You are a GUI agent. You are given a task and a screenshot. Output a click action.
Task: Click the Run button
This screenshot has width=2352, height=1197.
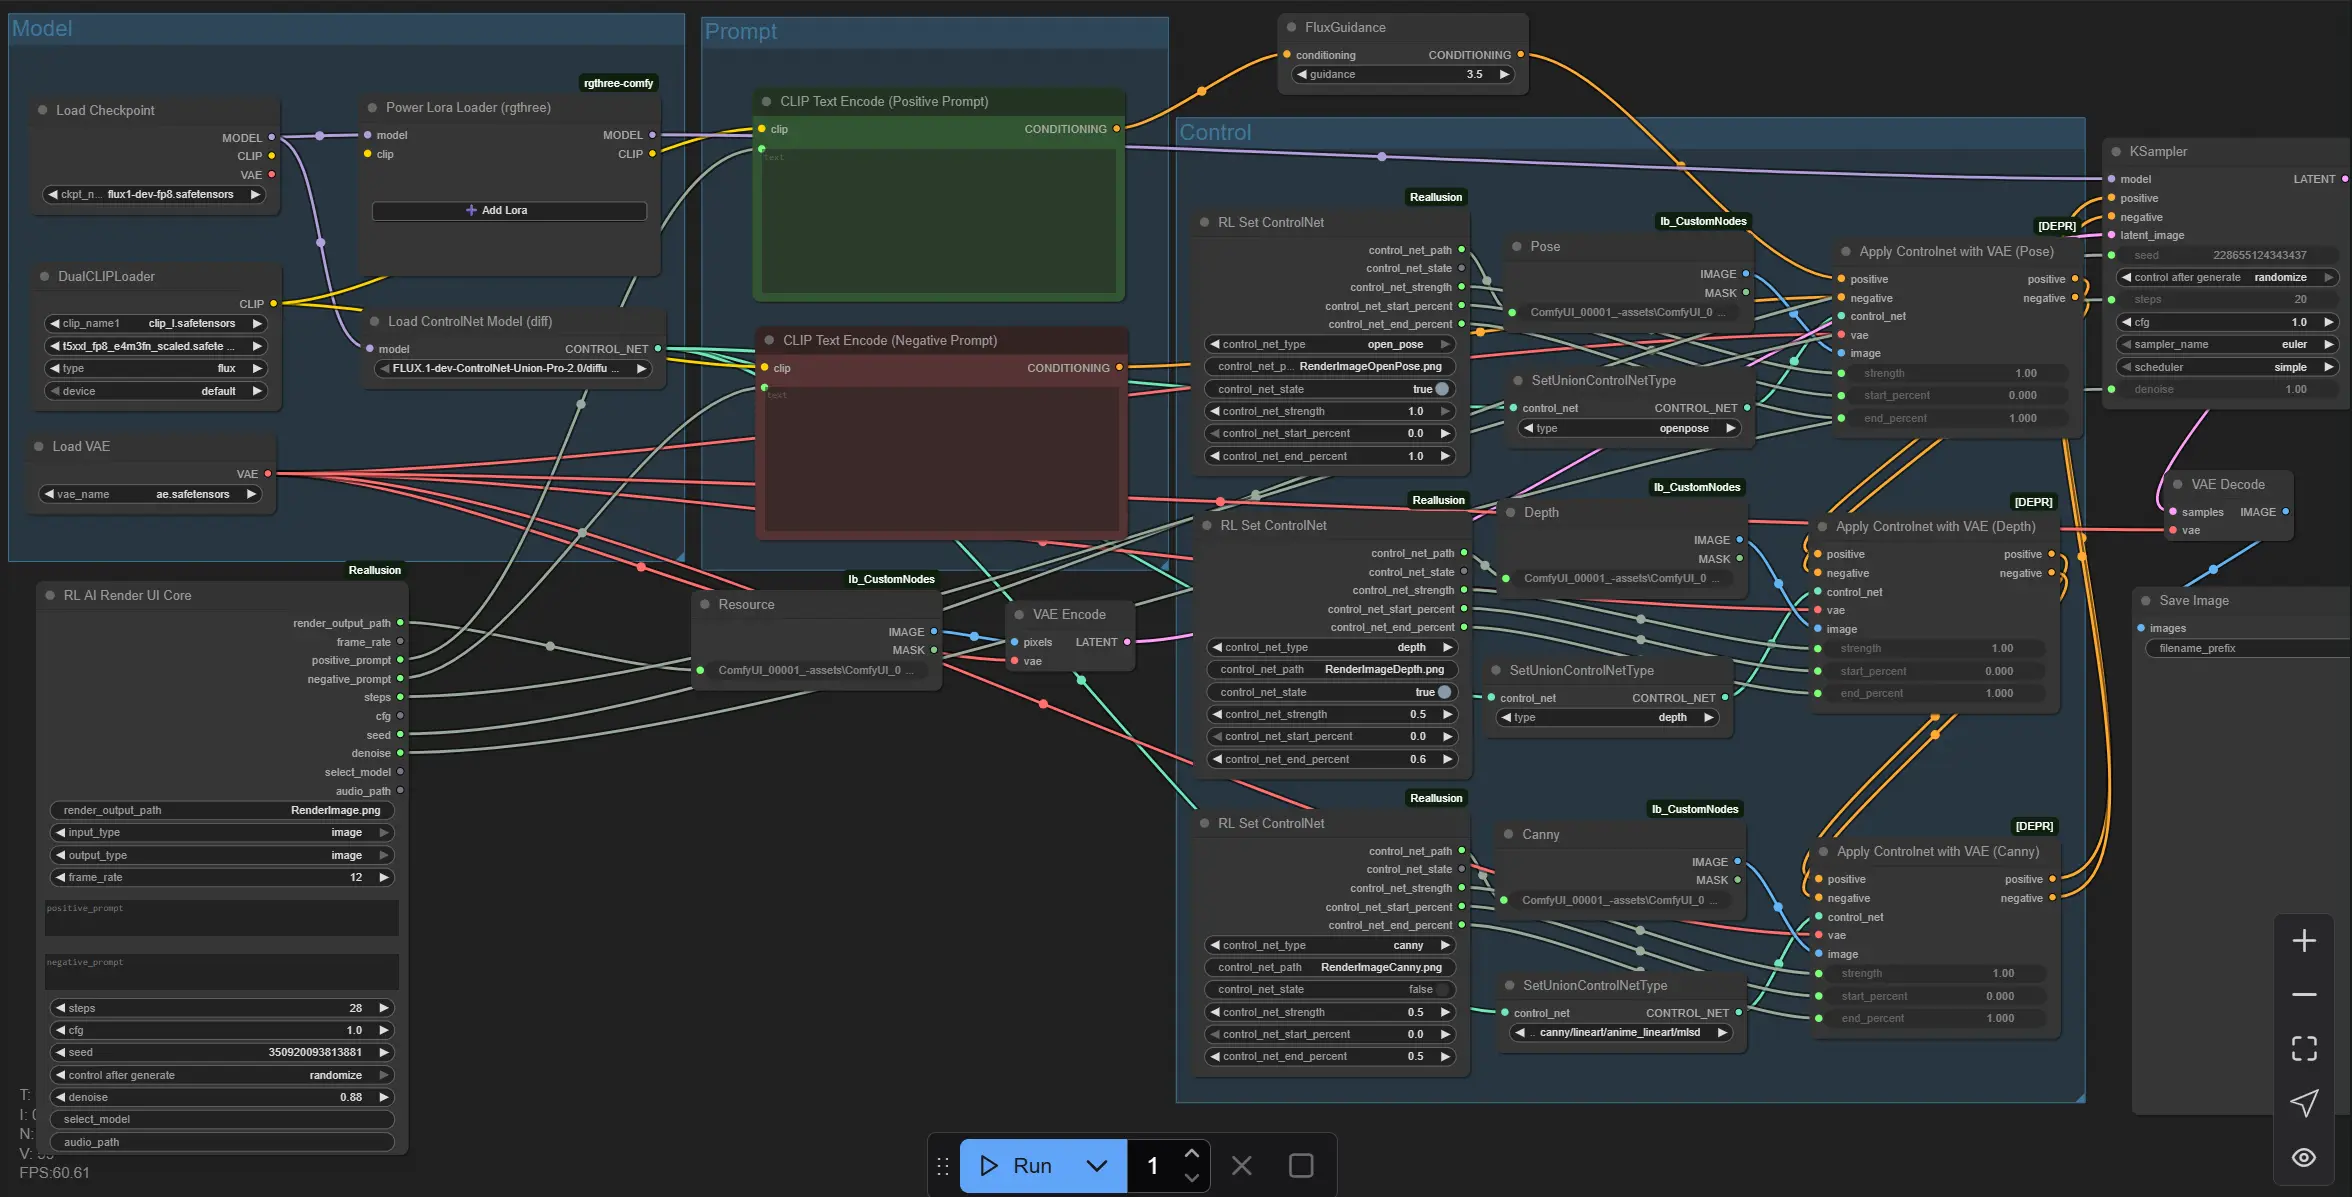click(x=1016, y=1166)
